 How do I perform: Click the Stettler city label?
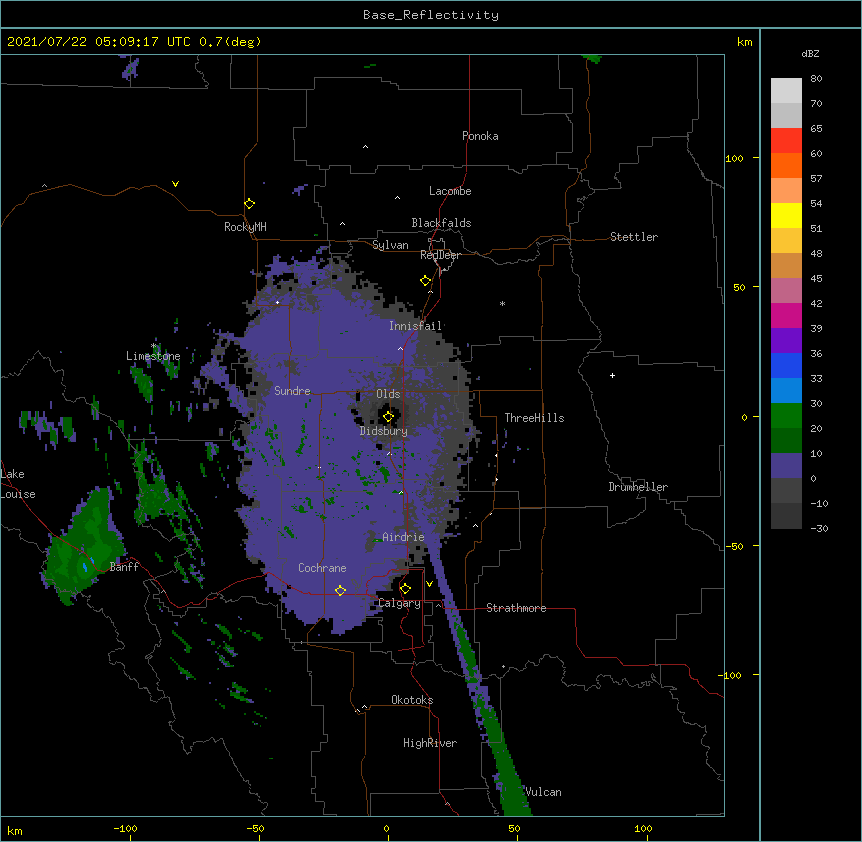tap(634, 237)
